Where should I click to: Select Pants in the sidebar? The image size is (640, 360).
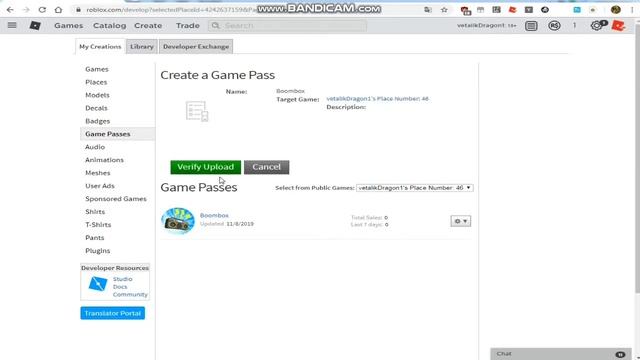tap(95, 238)
